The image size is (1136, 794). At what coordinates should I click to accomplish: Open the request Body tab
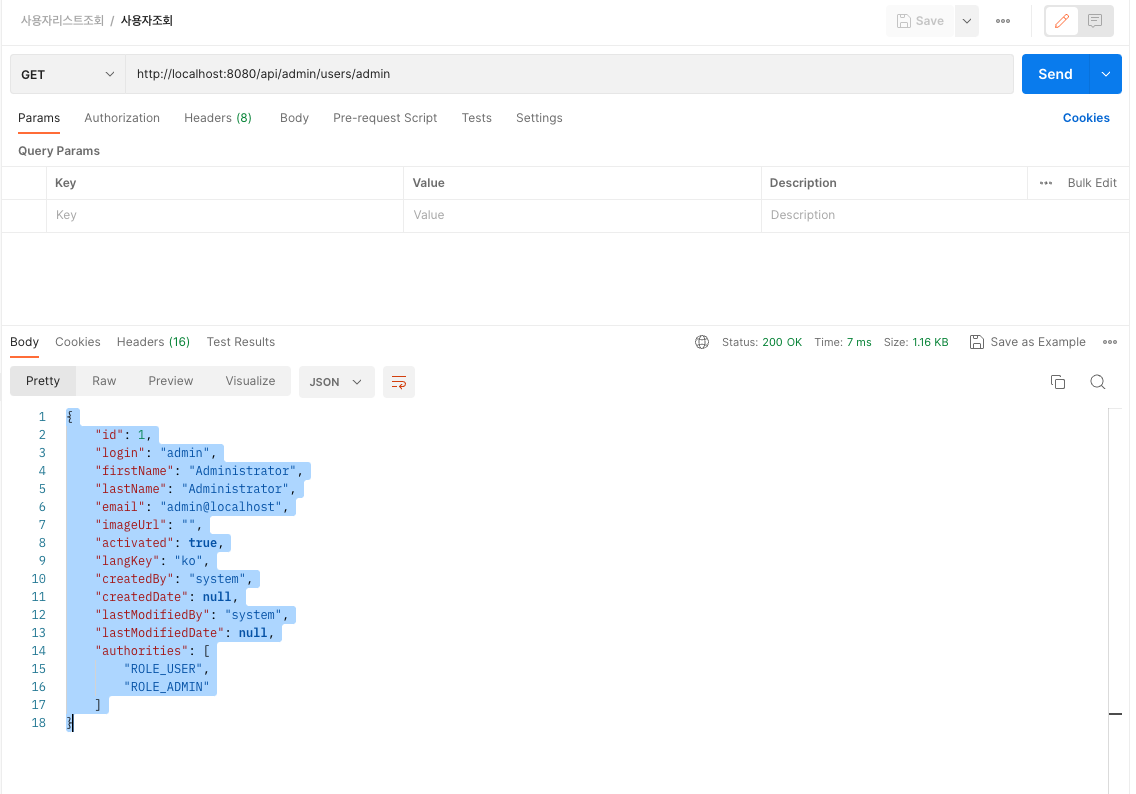pos(294,118)
